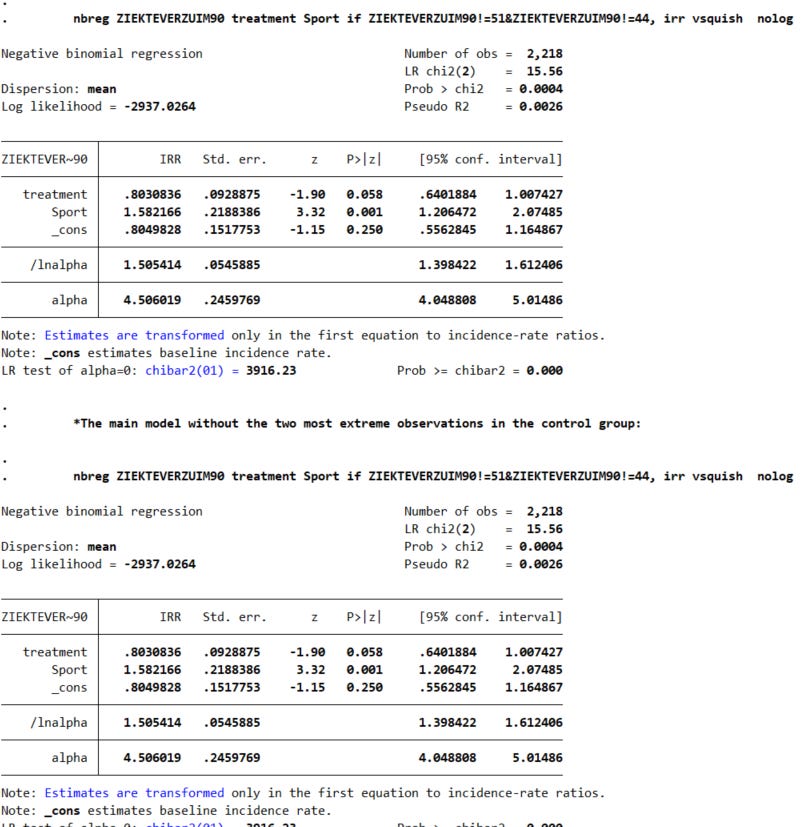The width and height of the screenshot is (810, 827).
Task: Select second output's Log likelihood -2937.0264
Action: (98, 564)
